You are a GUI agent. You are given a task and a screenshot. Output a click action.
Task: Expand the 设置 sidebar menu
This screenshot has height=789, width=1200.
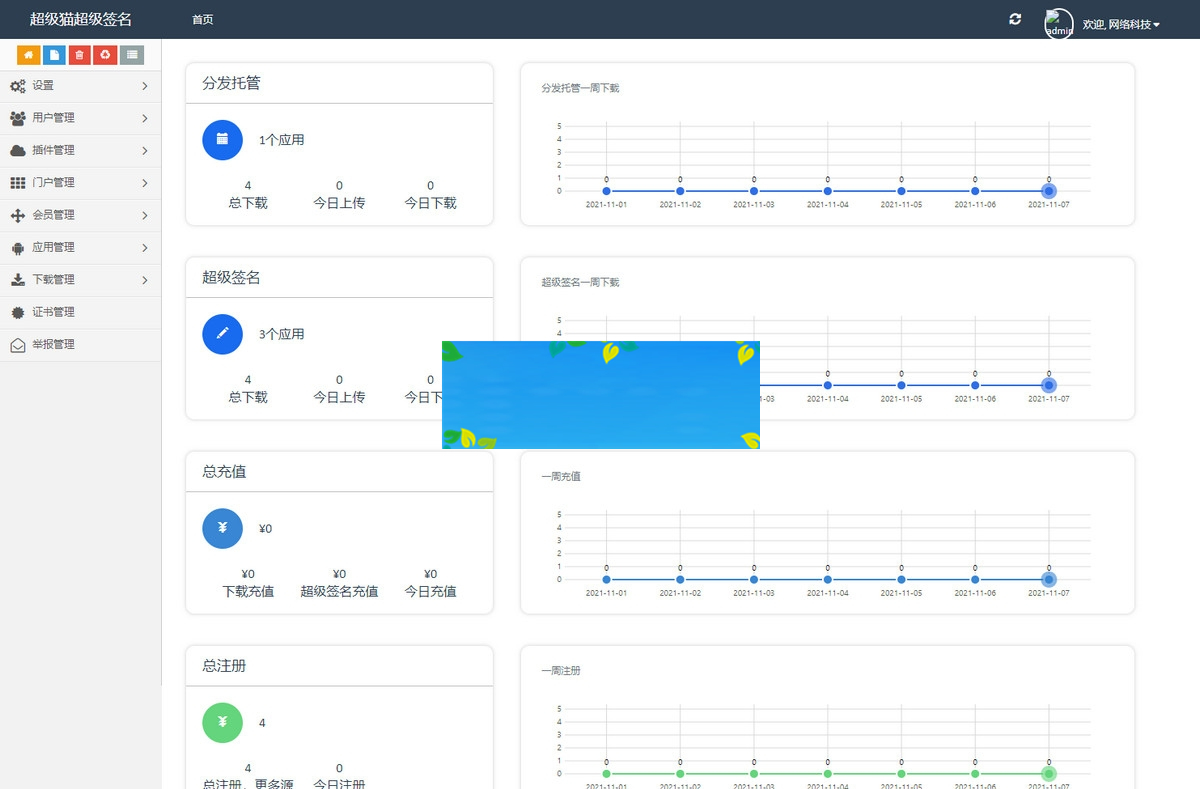(80, 86)
